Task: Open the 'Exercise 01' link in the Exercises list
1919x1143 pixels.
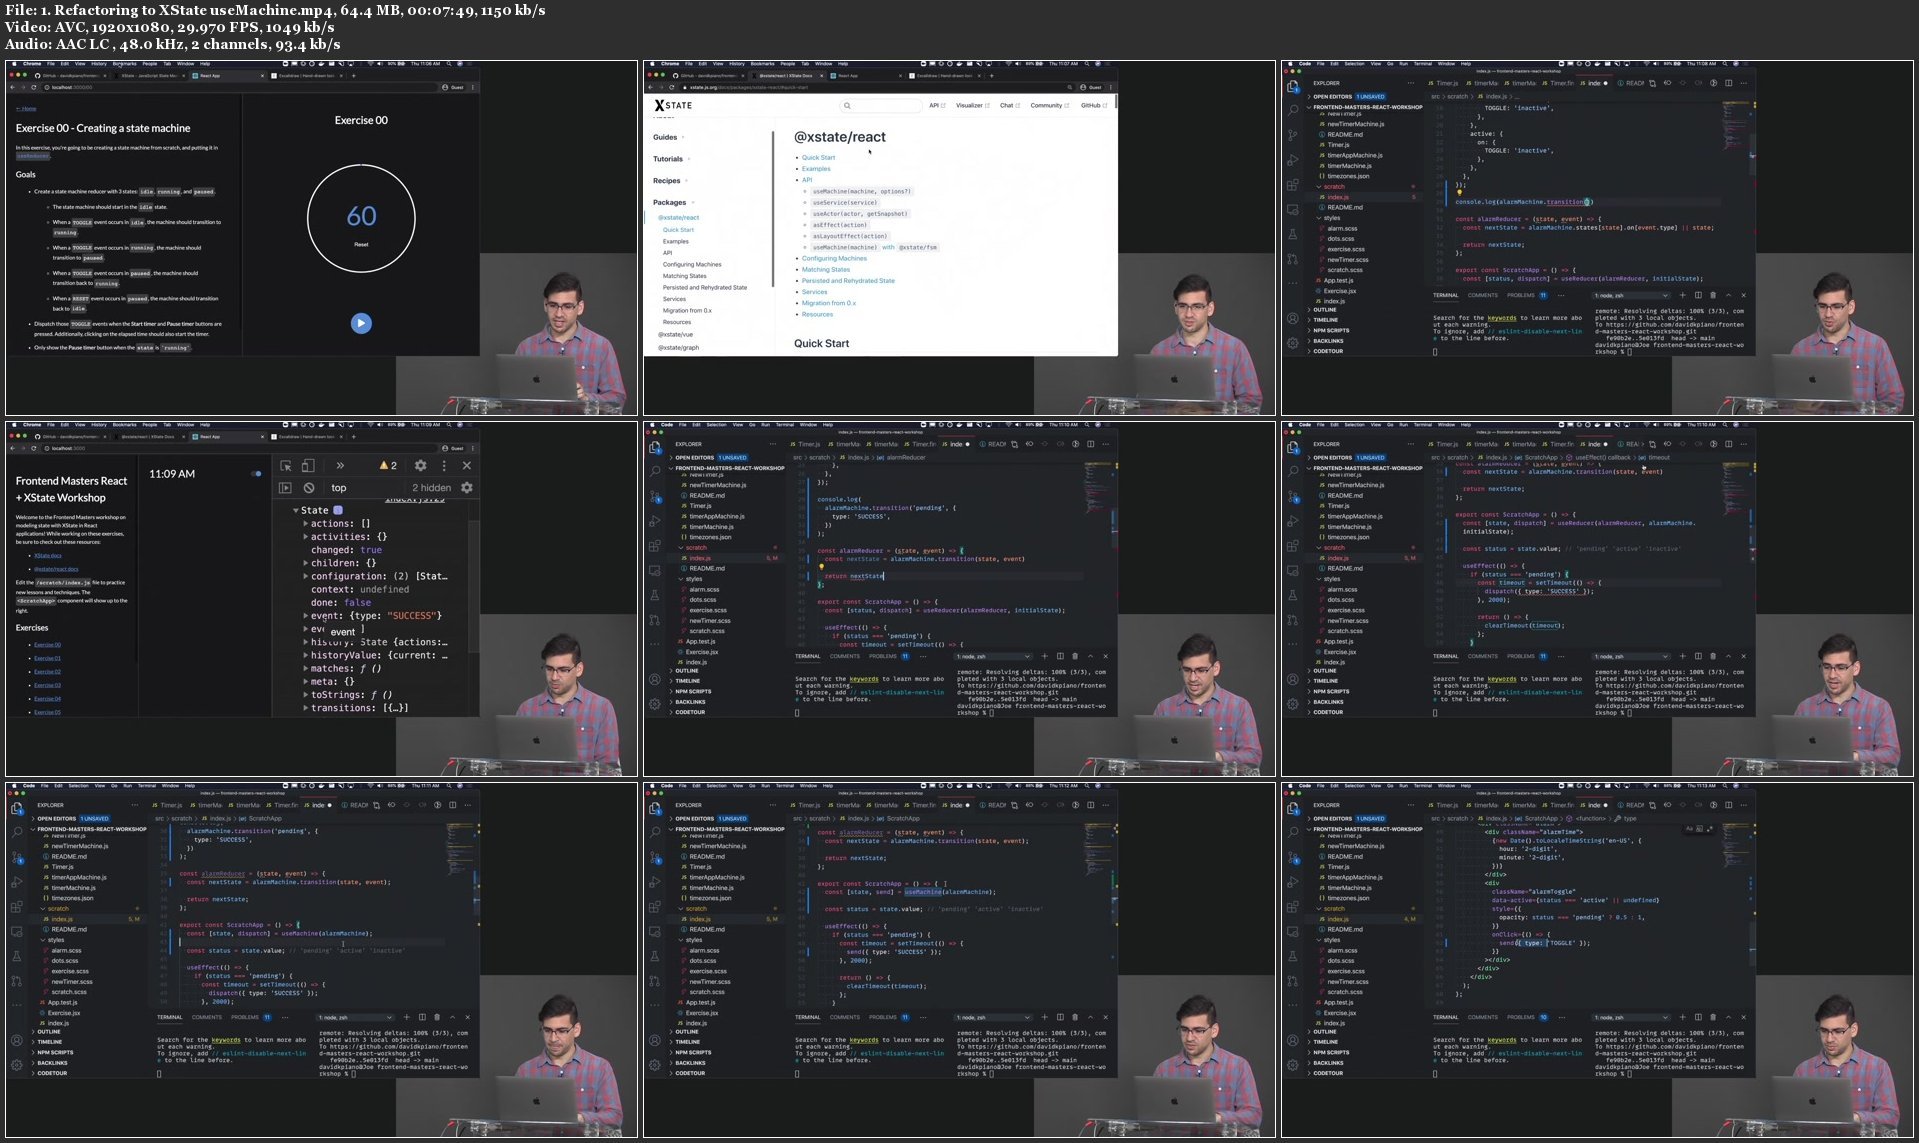Action: pyautogui.click(x=47, y=658)
